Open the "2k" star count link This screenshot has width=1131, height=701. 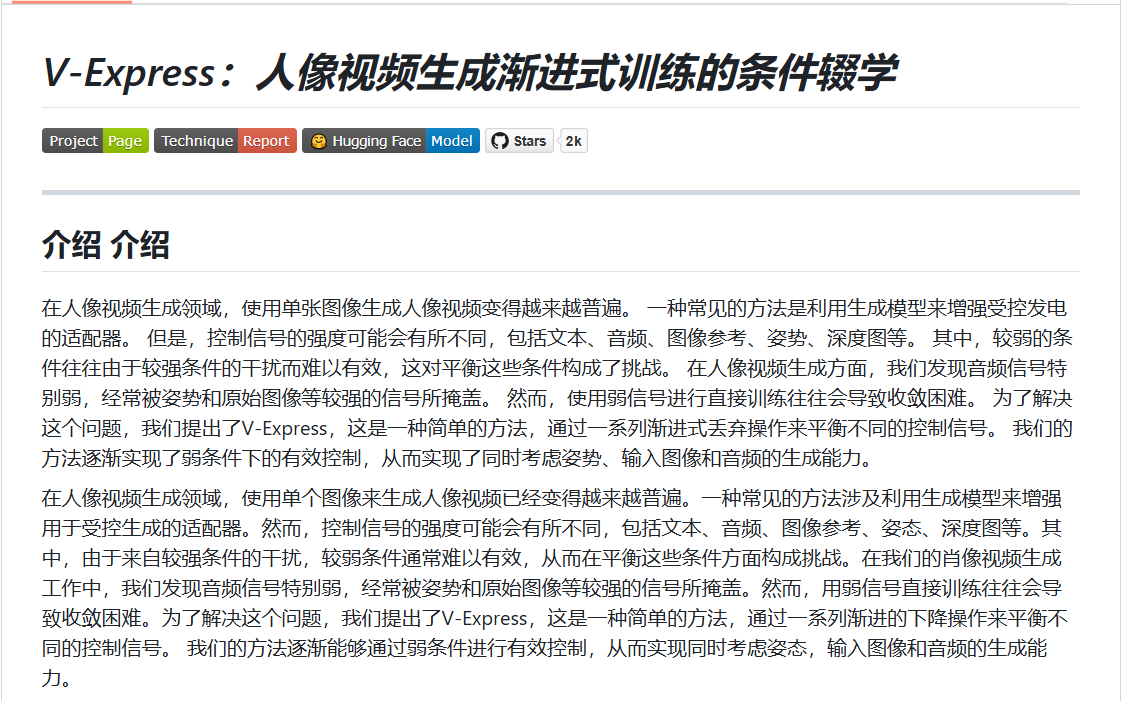(573, 140)
